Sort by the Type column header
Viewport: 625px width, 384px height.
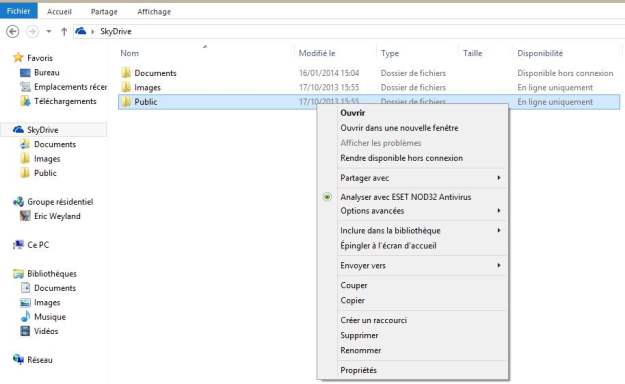point(389,53)
